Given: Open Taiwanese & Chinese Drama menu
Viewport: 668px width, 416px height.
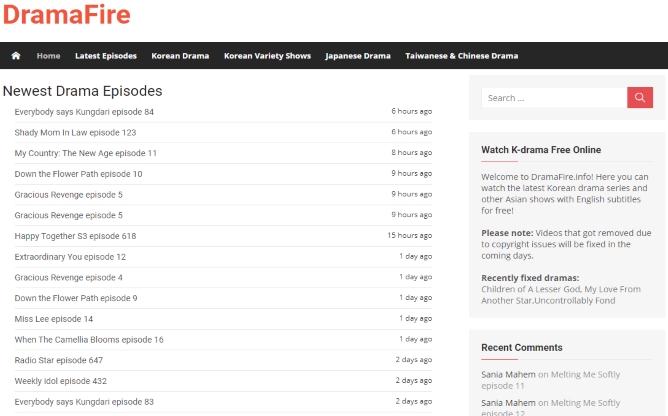Looking at the screenshot, I should (x=461, y=56).
